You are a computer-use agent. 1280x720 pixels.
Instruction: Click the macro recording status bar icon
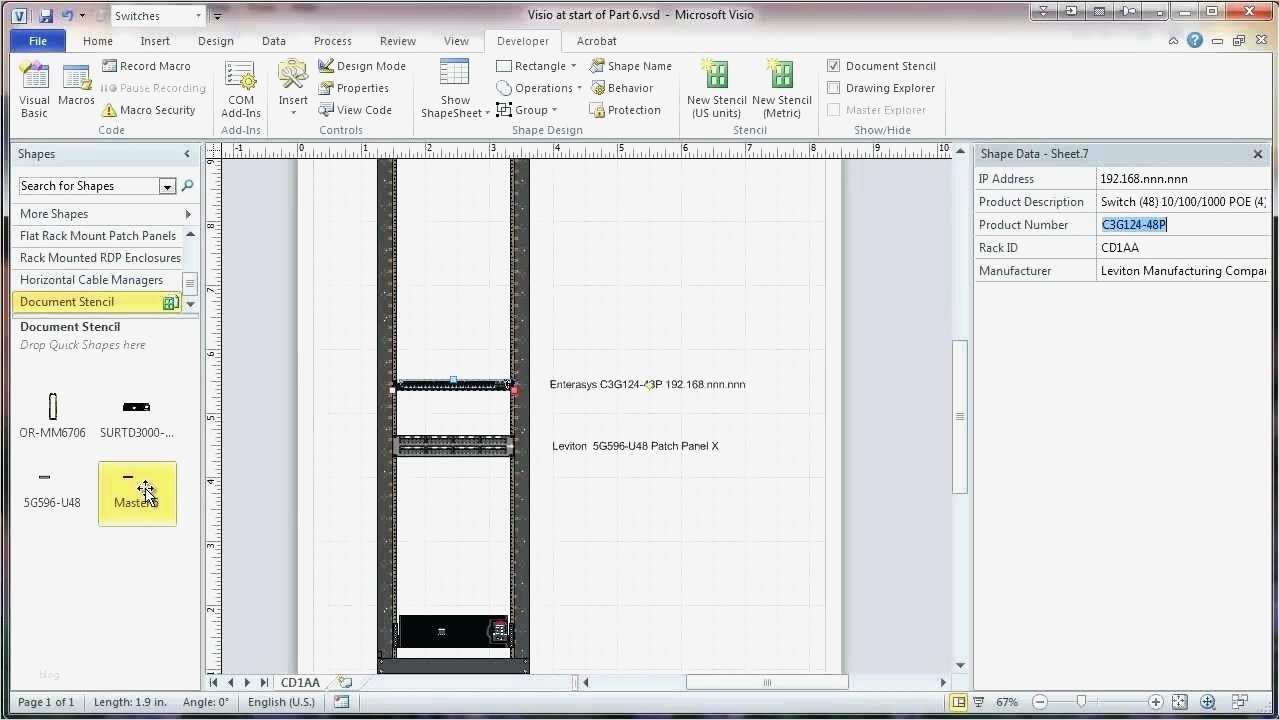click(x=342, y=702)
